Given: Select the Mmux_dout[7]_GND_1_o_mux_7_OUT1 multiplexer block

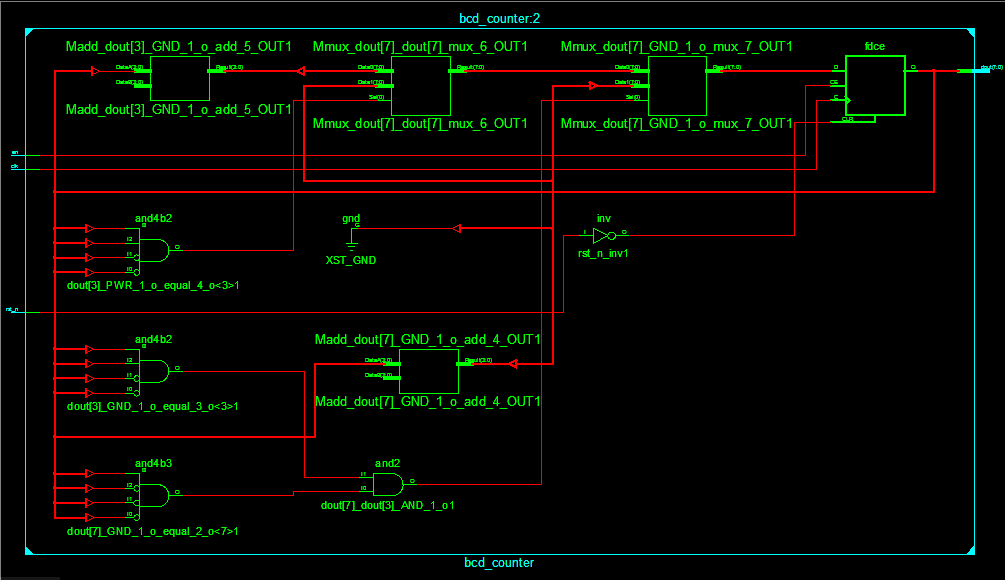Looking at the screenshot, I should (x=677, y=86).
